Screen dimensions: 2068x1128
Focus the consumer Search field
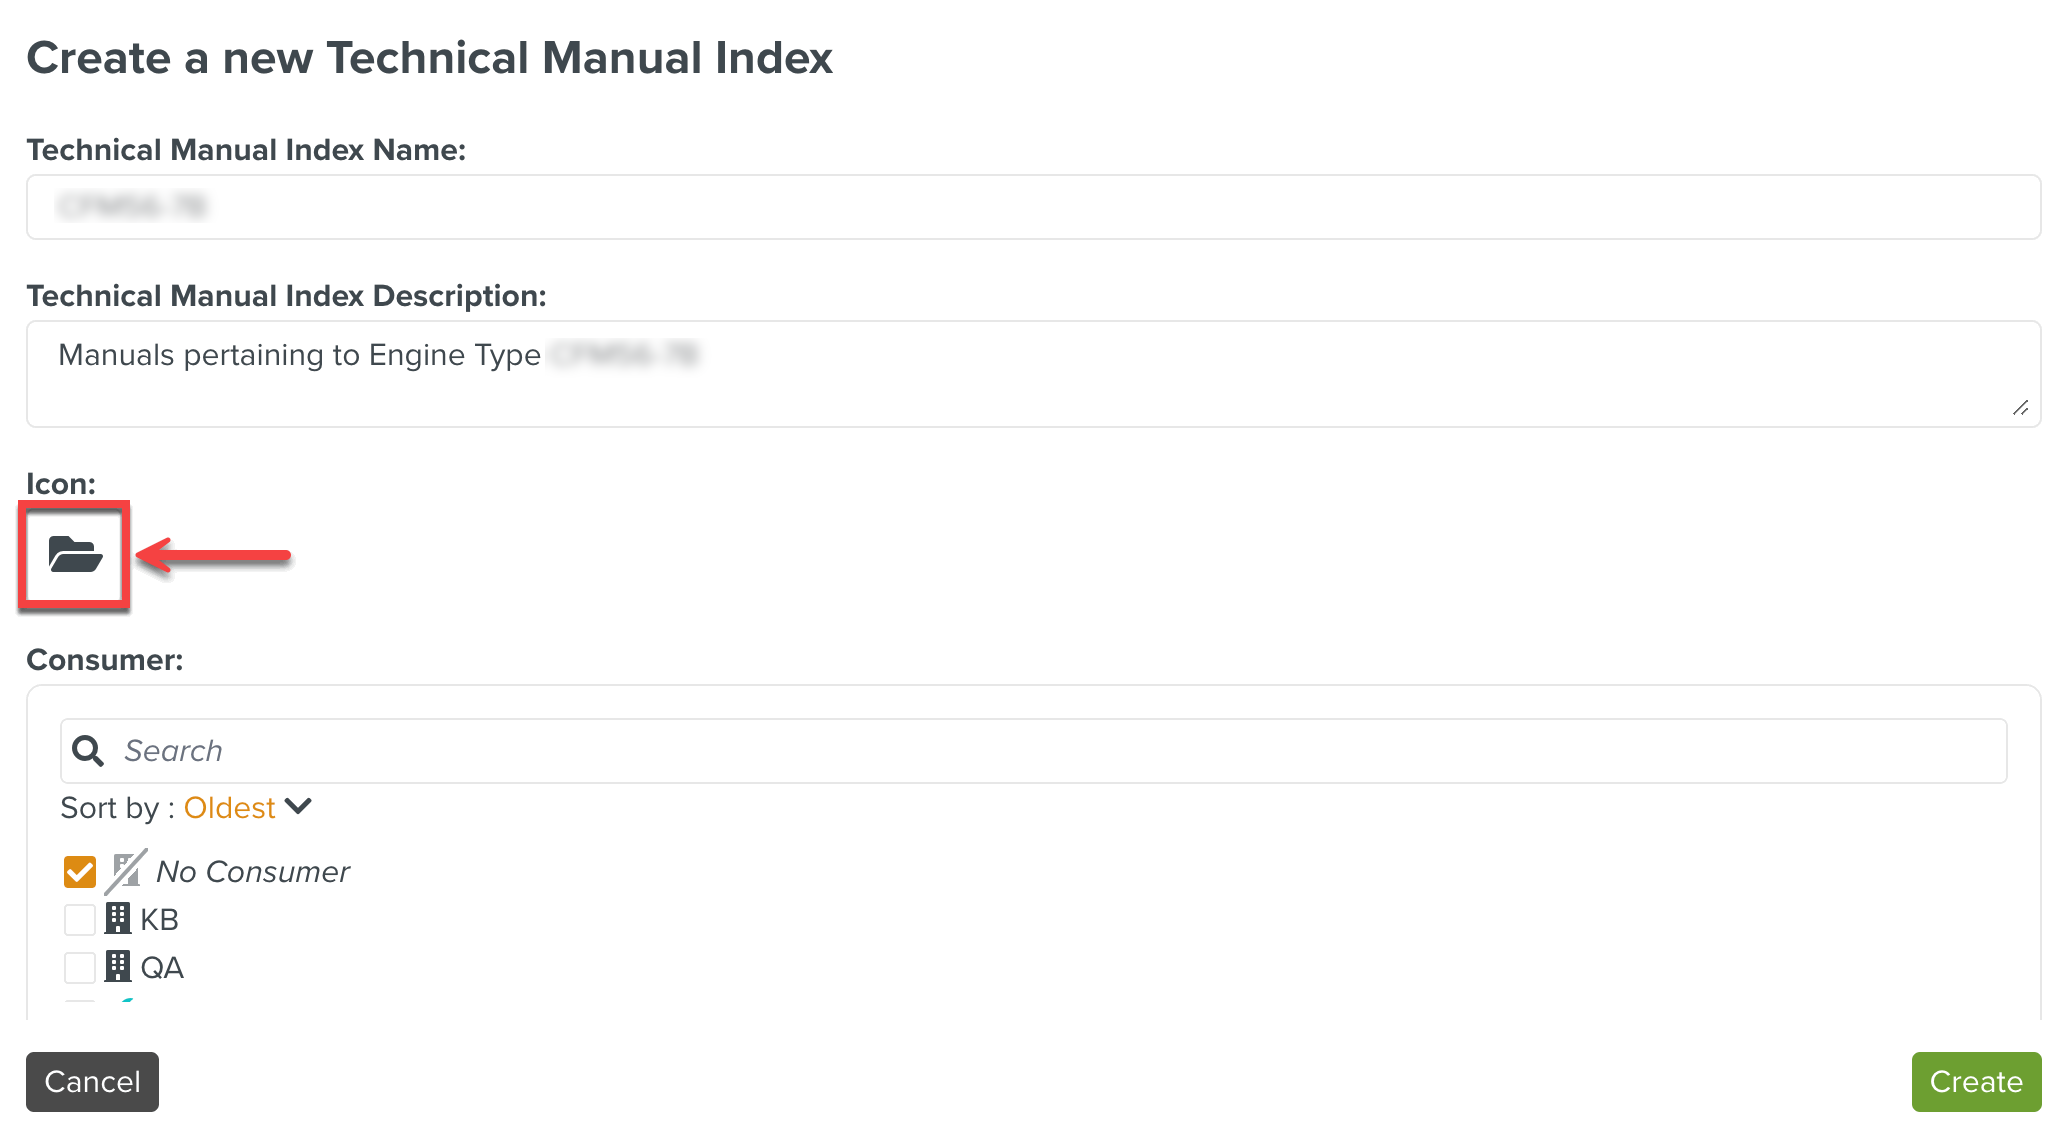(1060, 751)
